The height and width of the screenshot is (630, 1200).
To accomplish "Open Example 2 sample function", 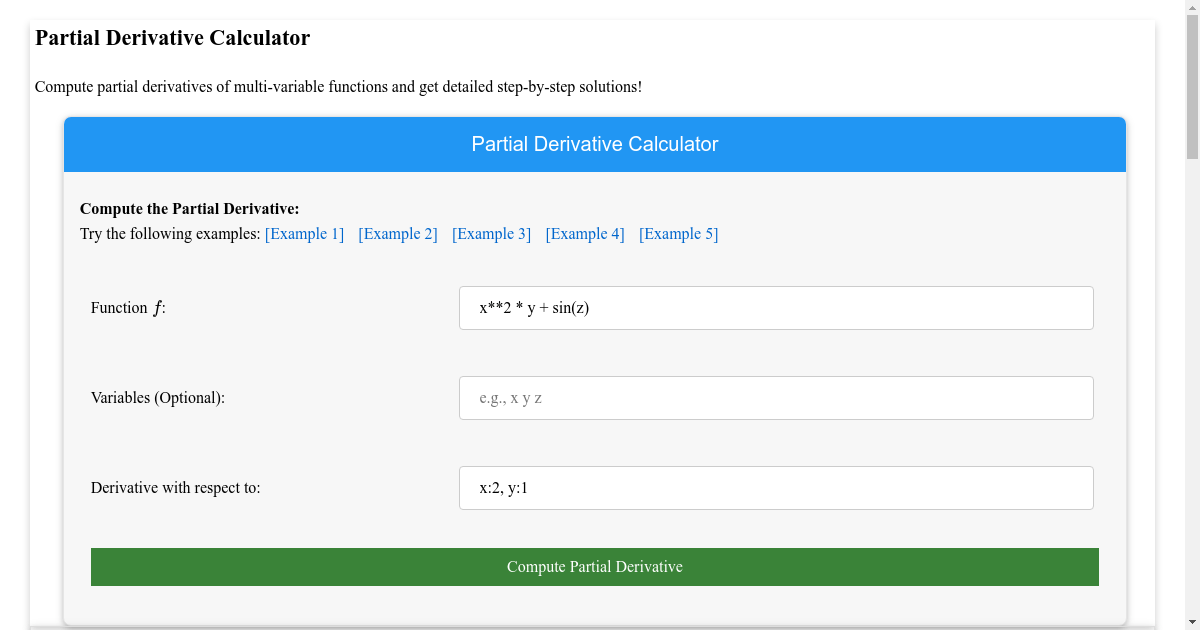I will 398,233.
